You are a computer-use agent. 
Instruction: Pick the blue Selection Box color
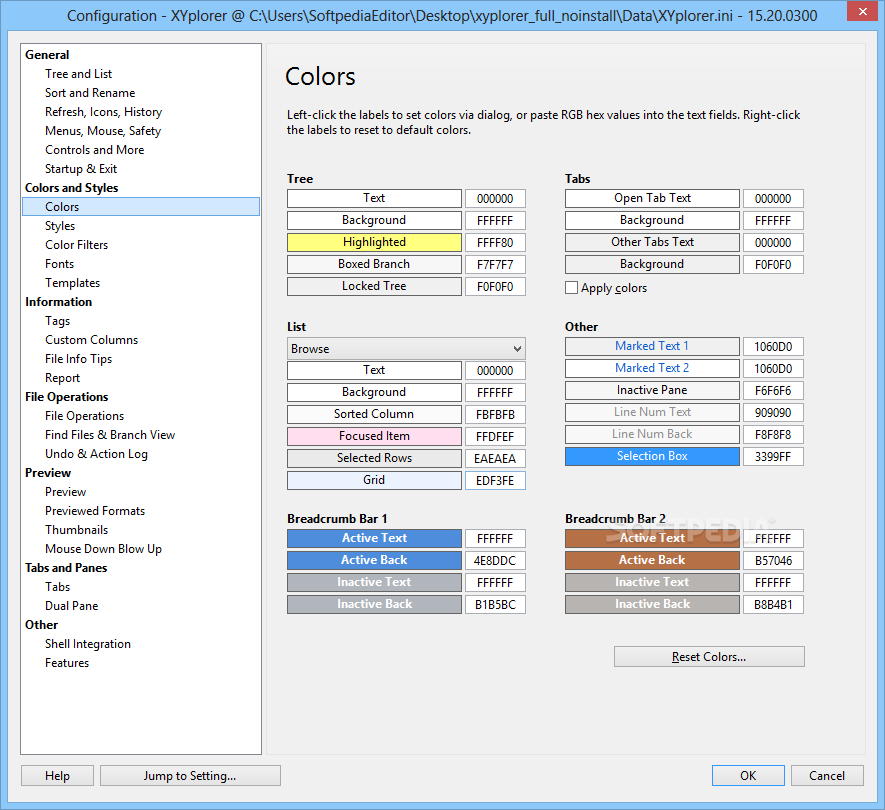tap(652, 456)
